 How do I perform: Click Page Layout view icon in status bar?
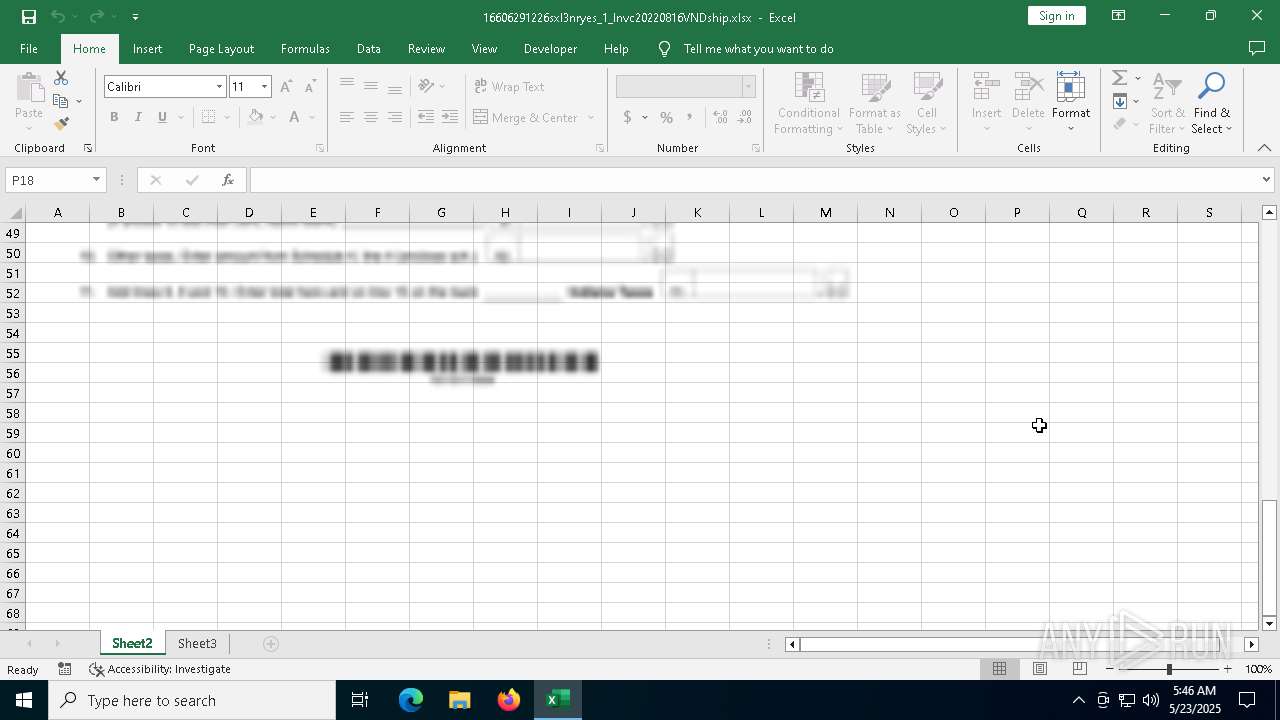(1040, 669)
